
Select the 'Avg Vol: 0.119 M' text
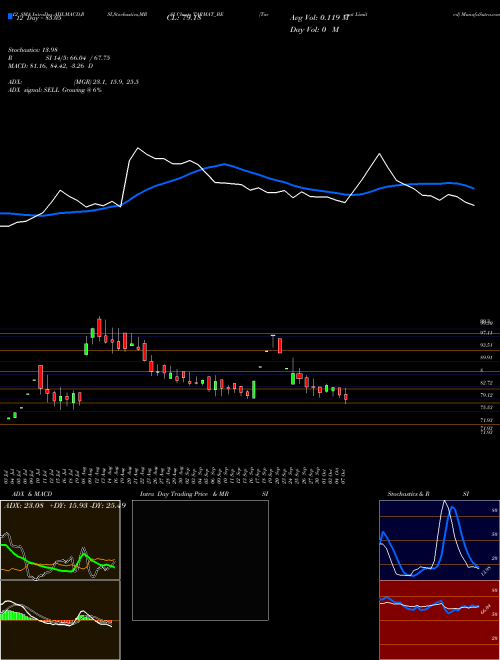pos(319,18)
